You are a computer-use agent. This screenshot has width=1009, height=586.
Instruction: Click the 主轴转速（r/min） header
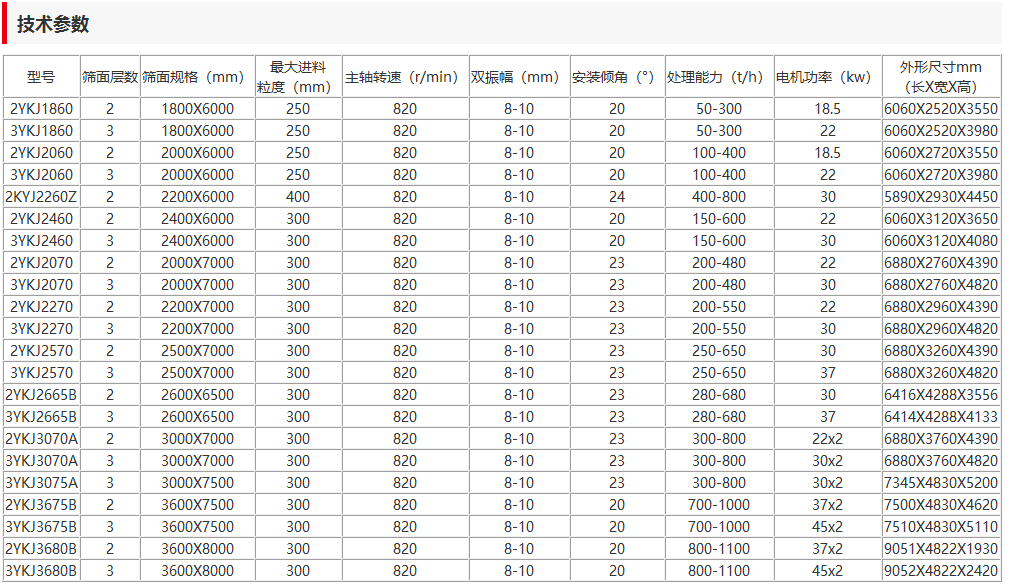coord(405,77)
